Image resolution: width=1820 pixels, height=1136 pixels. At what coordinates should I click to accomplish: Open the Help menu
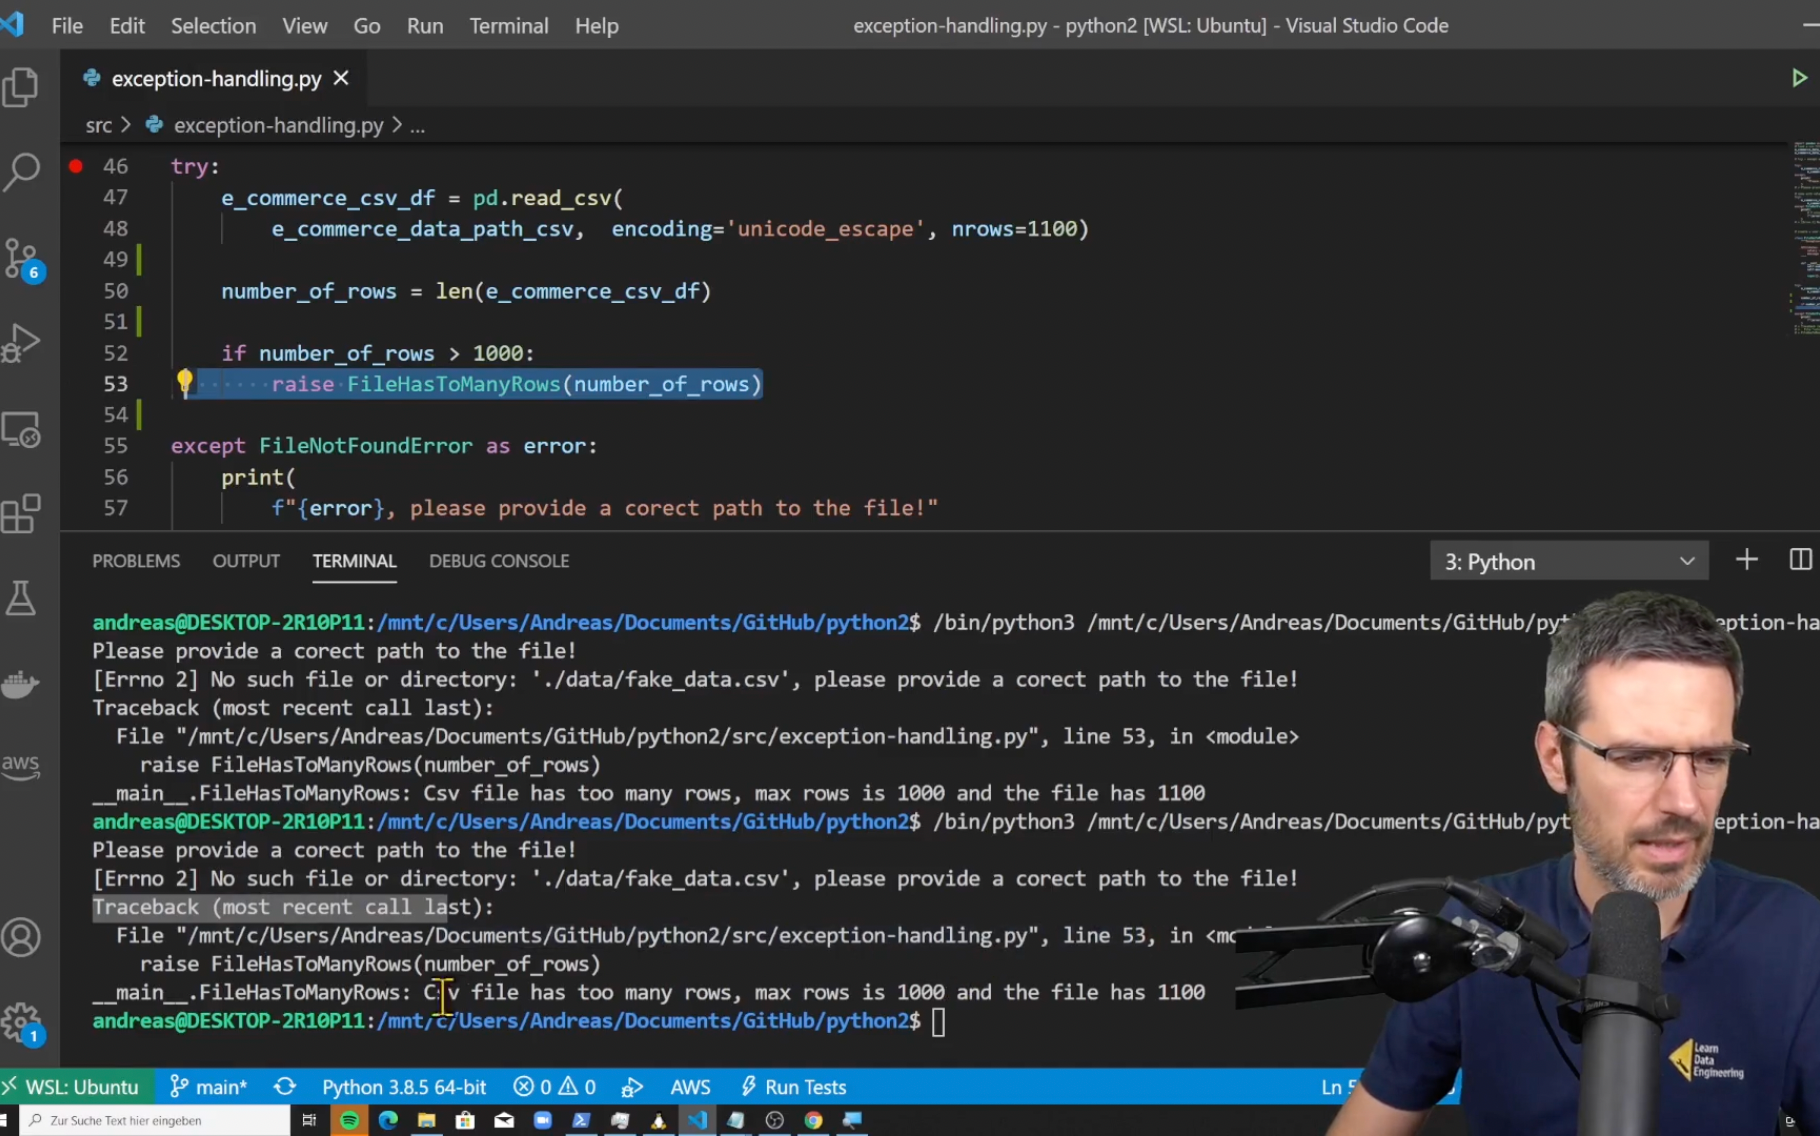[596, 26]
